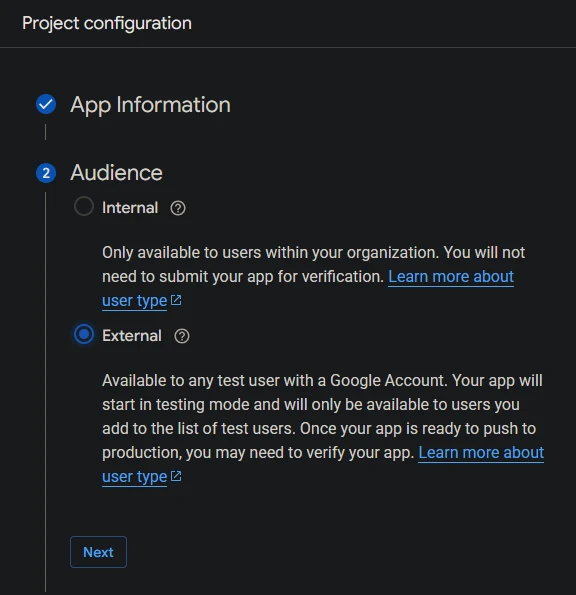This screenshot has width=576, height=595.
Task: Click the Internal option description paragraph
Action: (x=313, y=276)
